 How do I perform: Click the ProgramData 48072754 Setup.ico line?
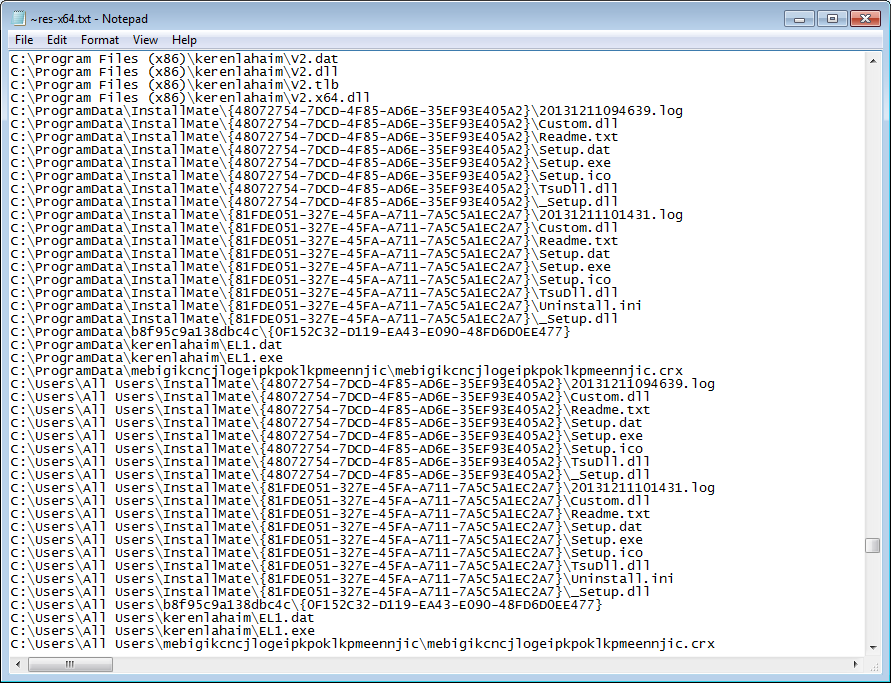[310, 176]
